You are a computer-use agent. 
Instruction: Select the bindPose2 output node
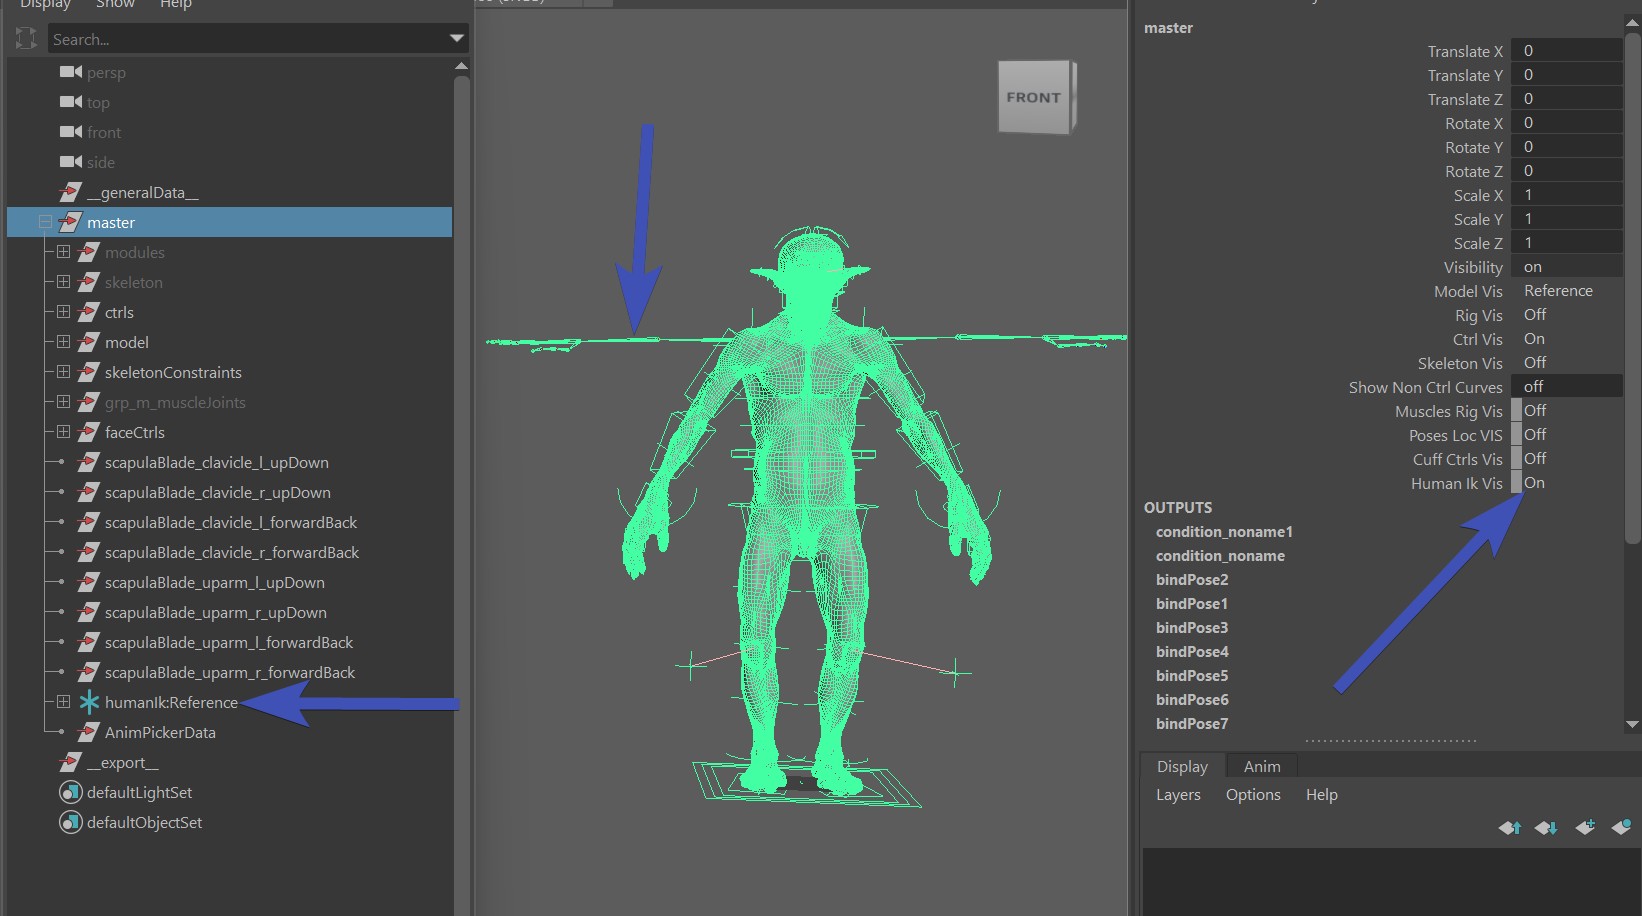click(1192, 580)
